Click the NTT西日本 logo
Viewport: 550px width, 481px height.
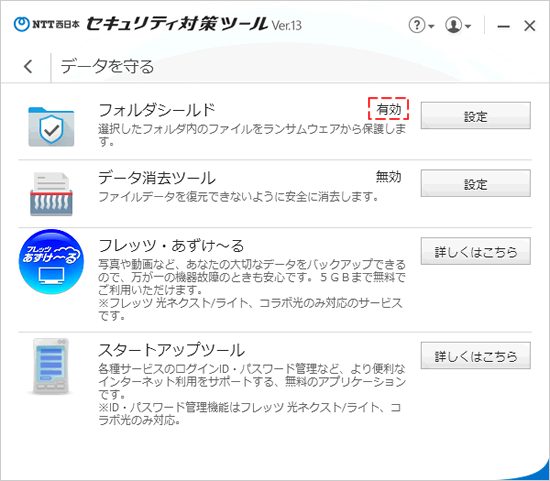47,24
